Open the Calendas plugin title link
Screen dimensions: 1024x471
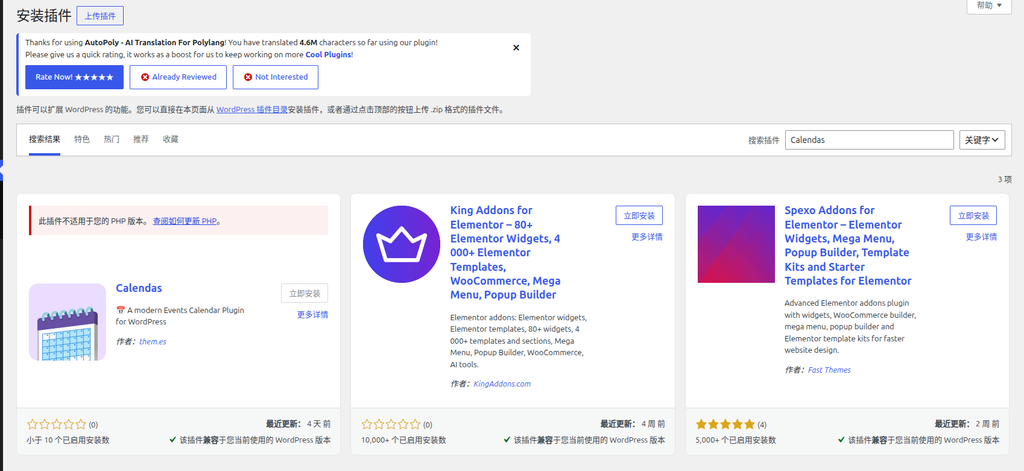tap(138, 288)
